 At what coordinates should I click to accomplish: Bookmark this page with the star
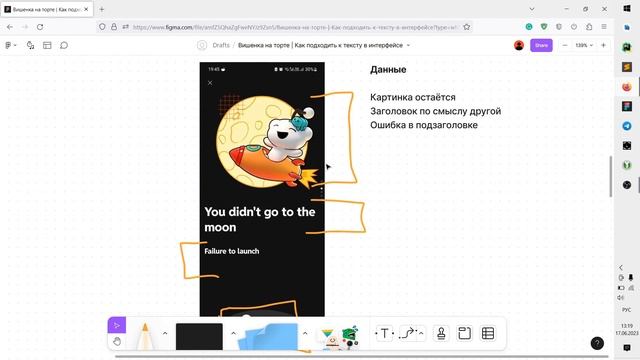coord(467,27)
